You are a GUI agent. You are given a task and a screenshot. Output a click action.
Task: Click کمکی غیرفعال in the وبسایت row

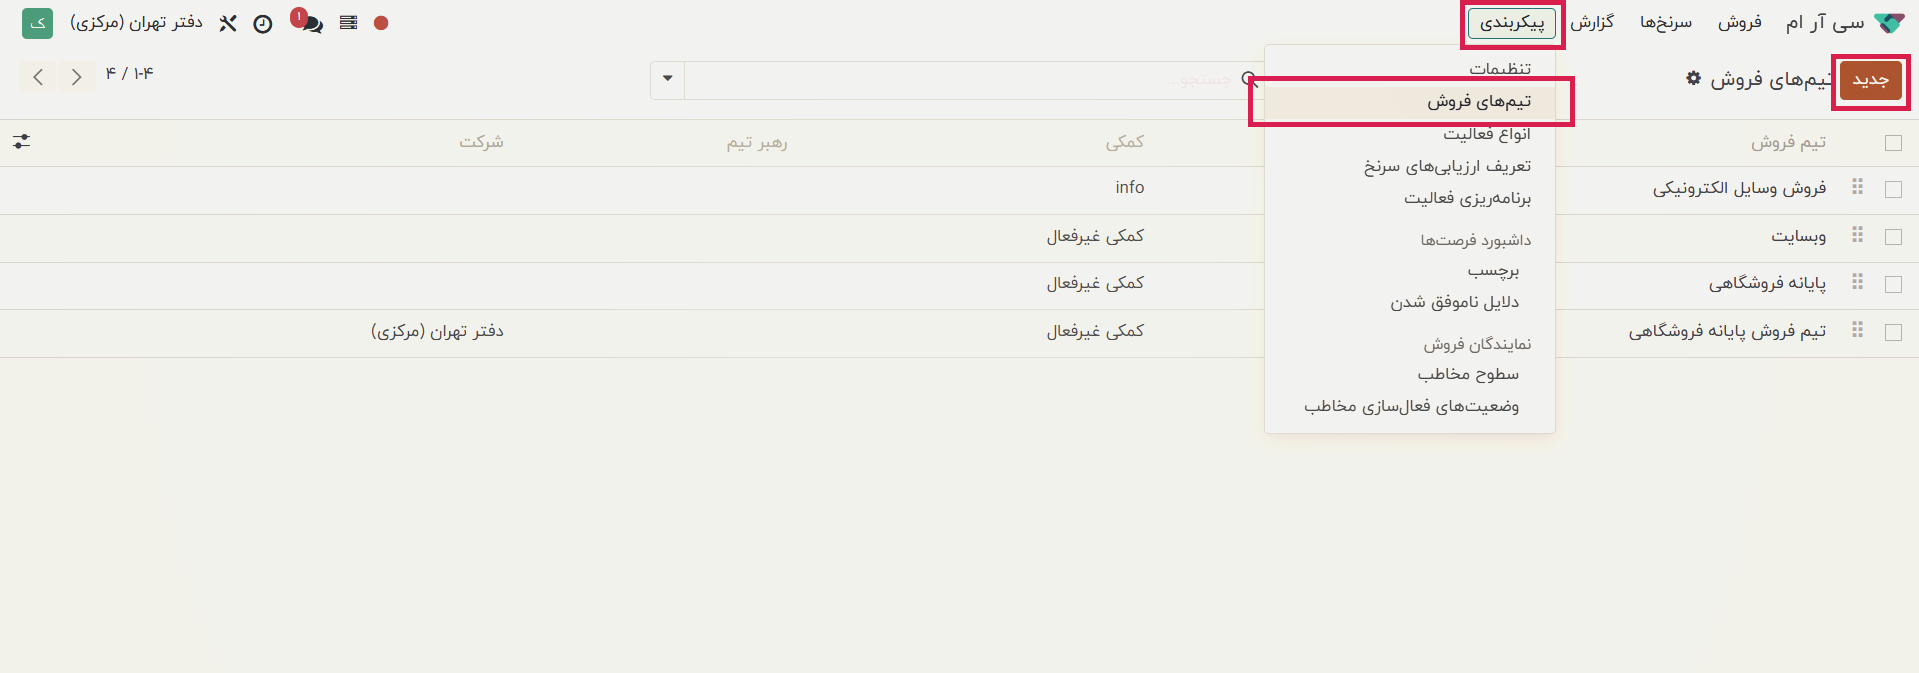1095,236
